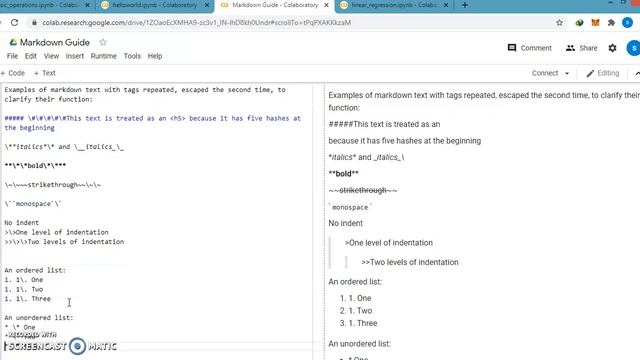Click the Google Drive icon beside the title
This screenshot has height=360, width=640.
tap(13, 42)
